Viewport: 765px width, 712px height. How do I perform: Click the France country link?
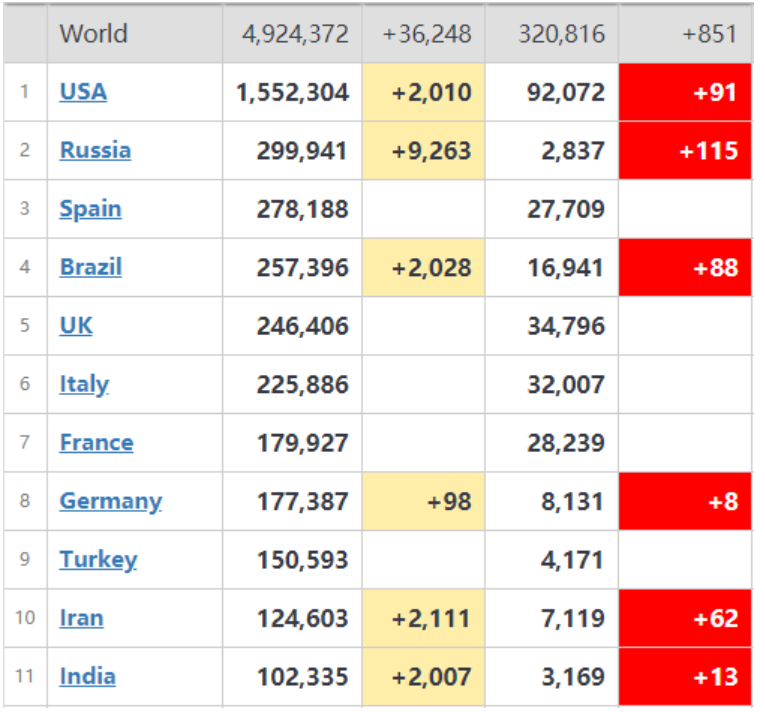(x=96, y=442)
